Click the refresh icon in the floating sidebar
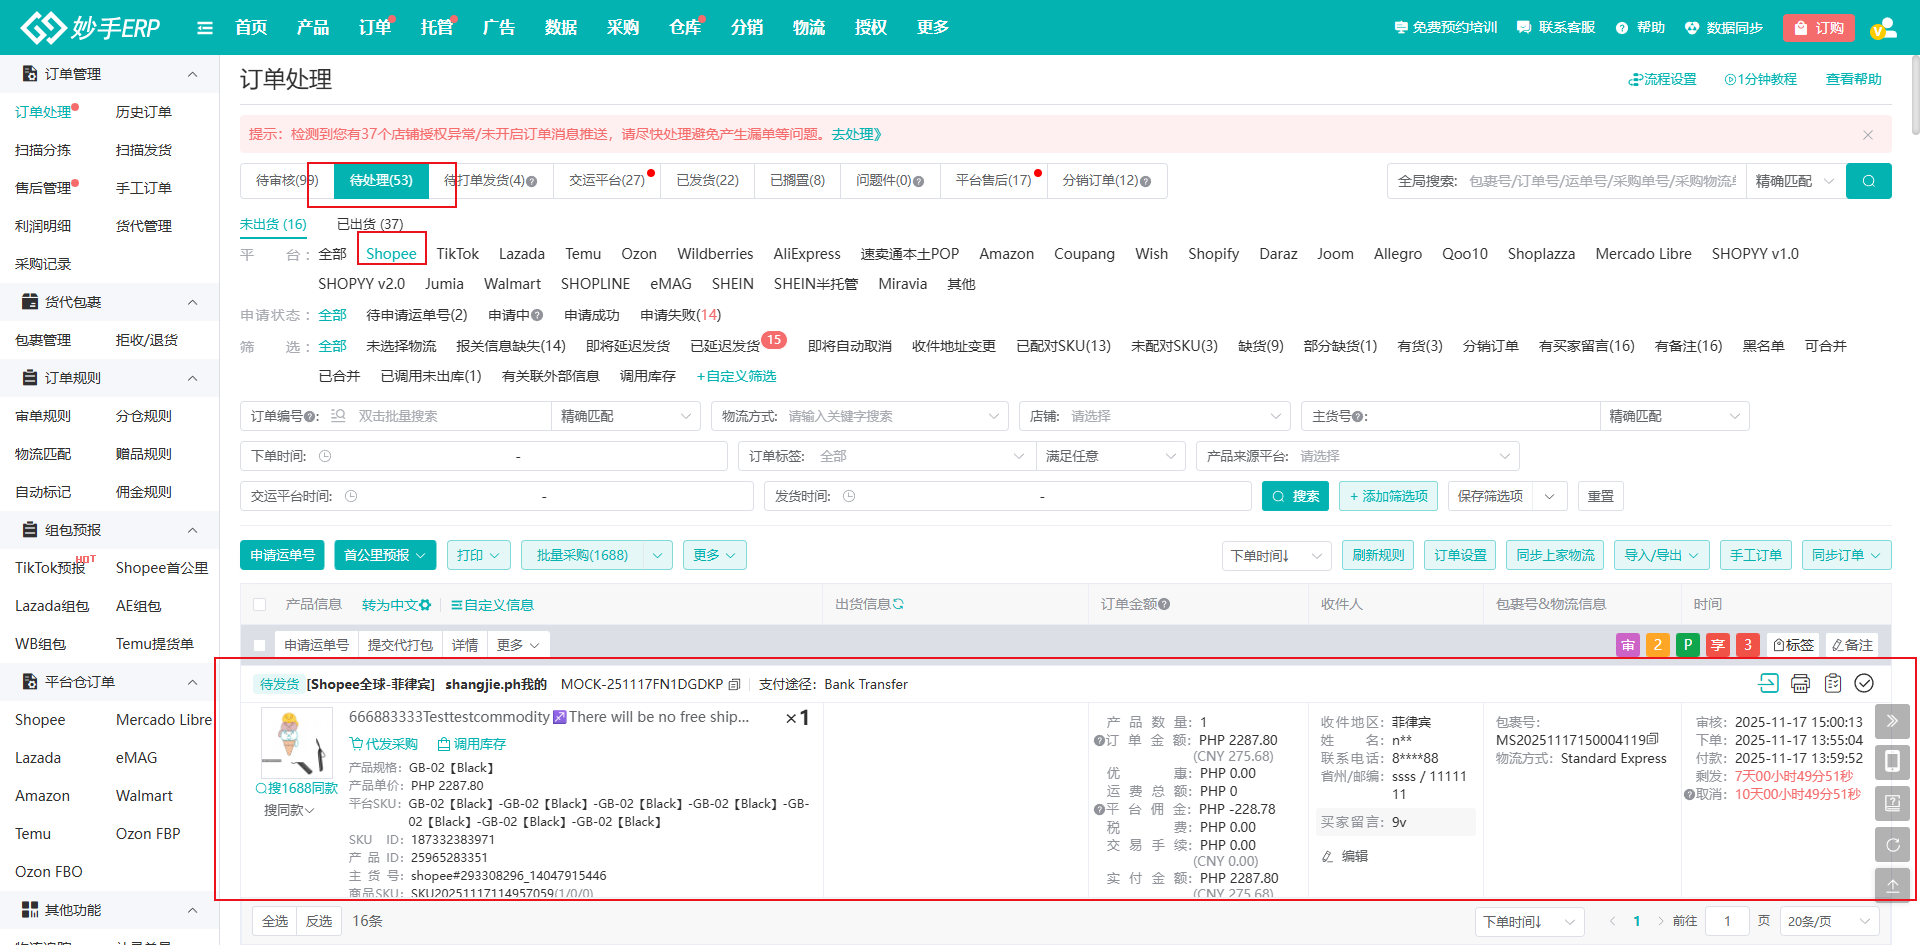 [1892, 845]
